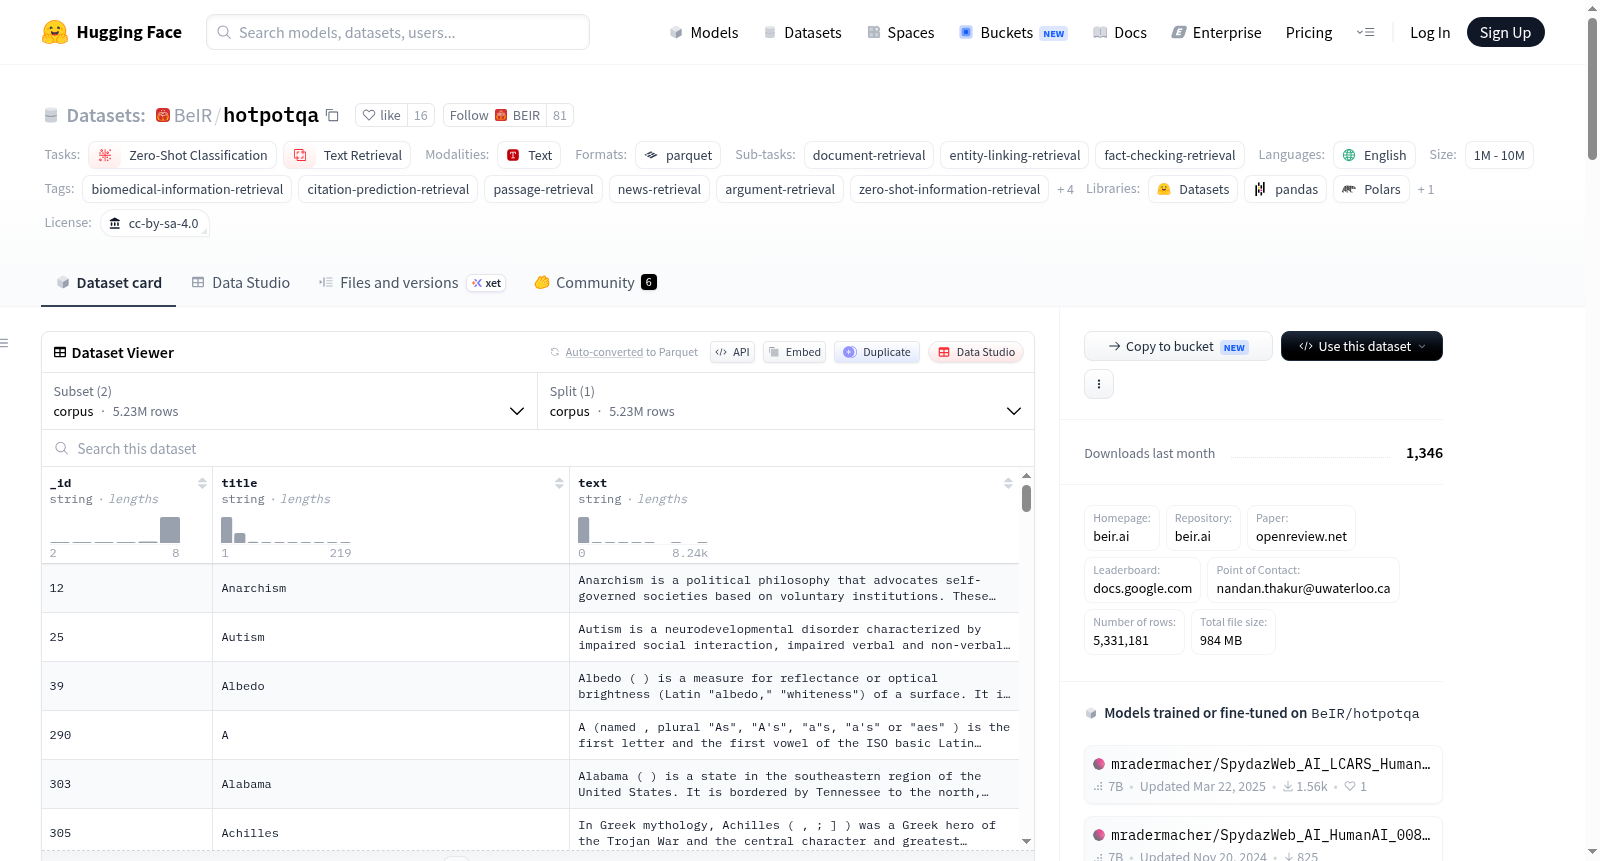The height and width of the screenshot is (861, 1600).
Task: Click the Log In link
Action: pos(1430,32)
